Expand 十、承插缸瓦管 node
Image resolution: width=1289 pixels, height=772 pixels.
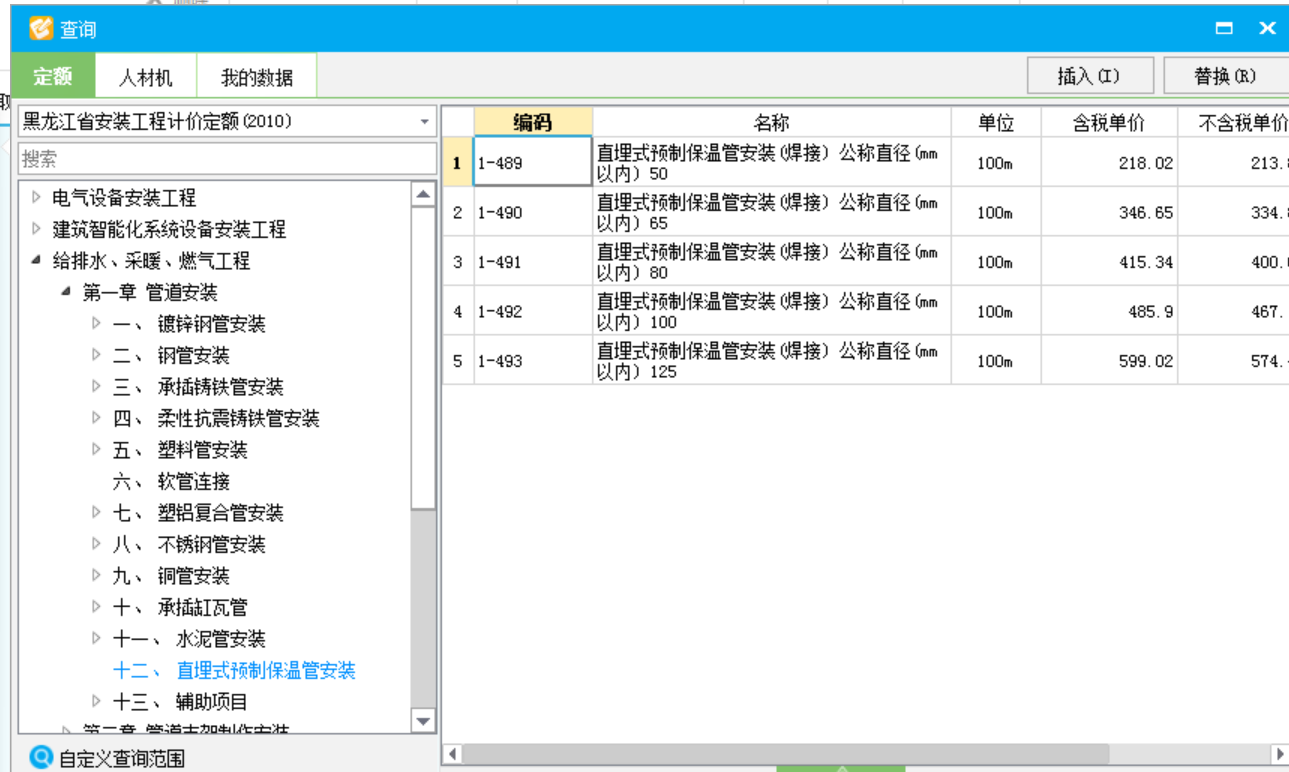tap(96, 607)
